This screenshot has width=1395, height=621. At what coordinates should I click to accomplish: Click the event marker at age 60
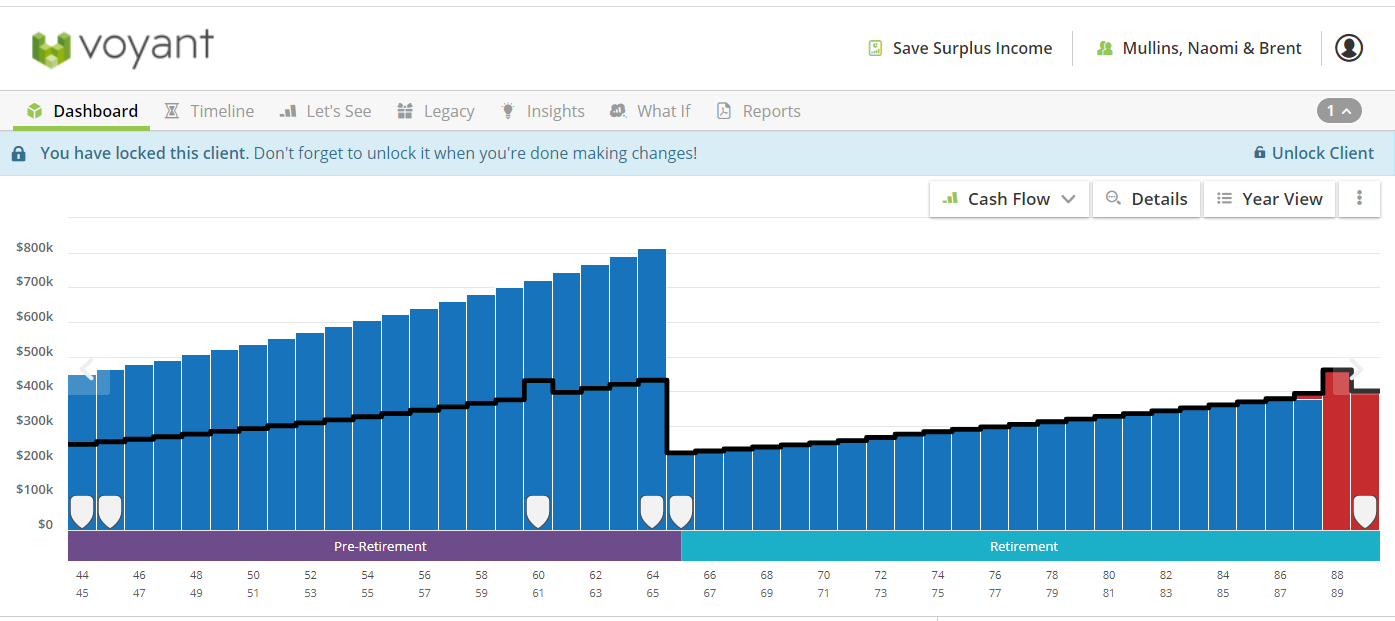tap(538, 511)
